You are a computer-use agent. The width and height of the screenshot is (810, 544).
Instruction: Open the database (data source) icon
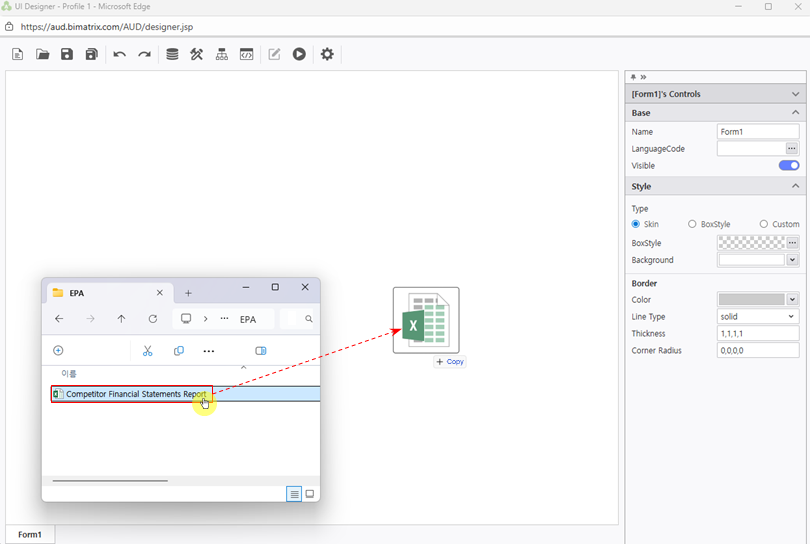point(172,54)
